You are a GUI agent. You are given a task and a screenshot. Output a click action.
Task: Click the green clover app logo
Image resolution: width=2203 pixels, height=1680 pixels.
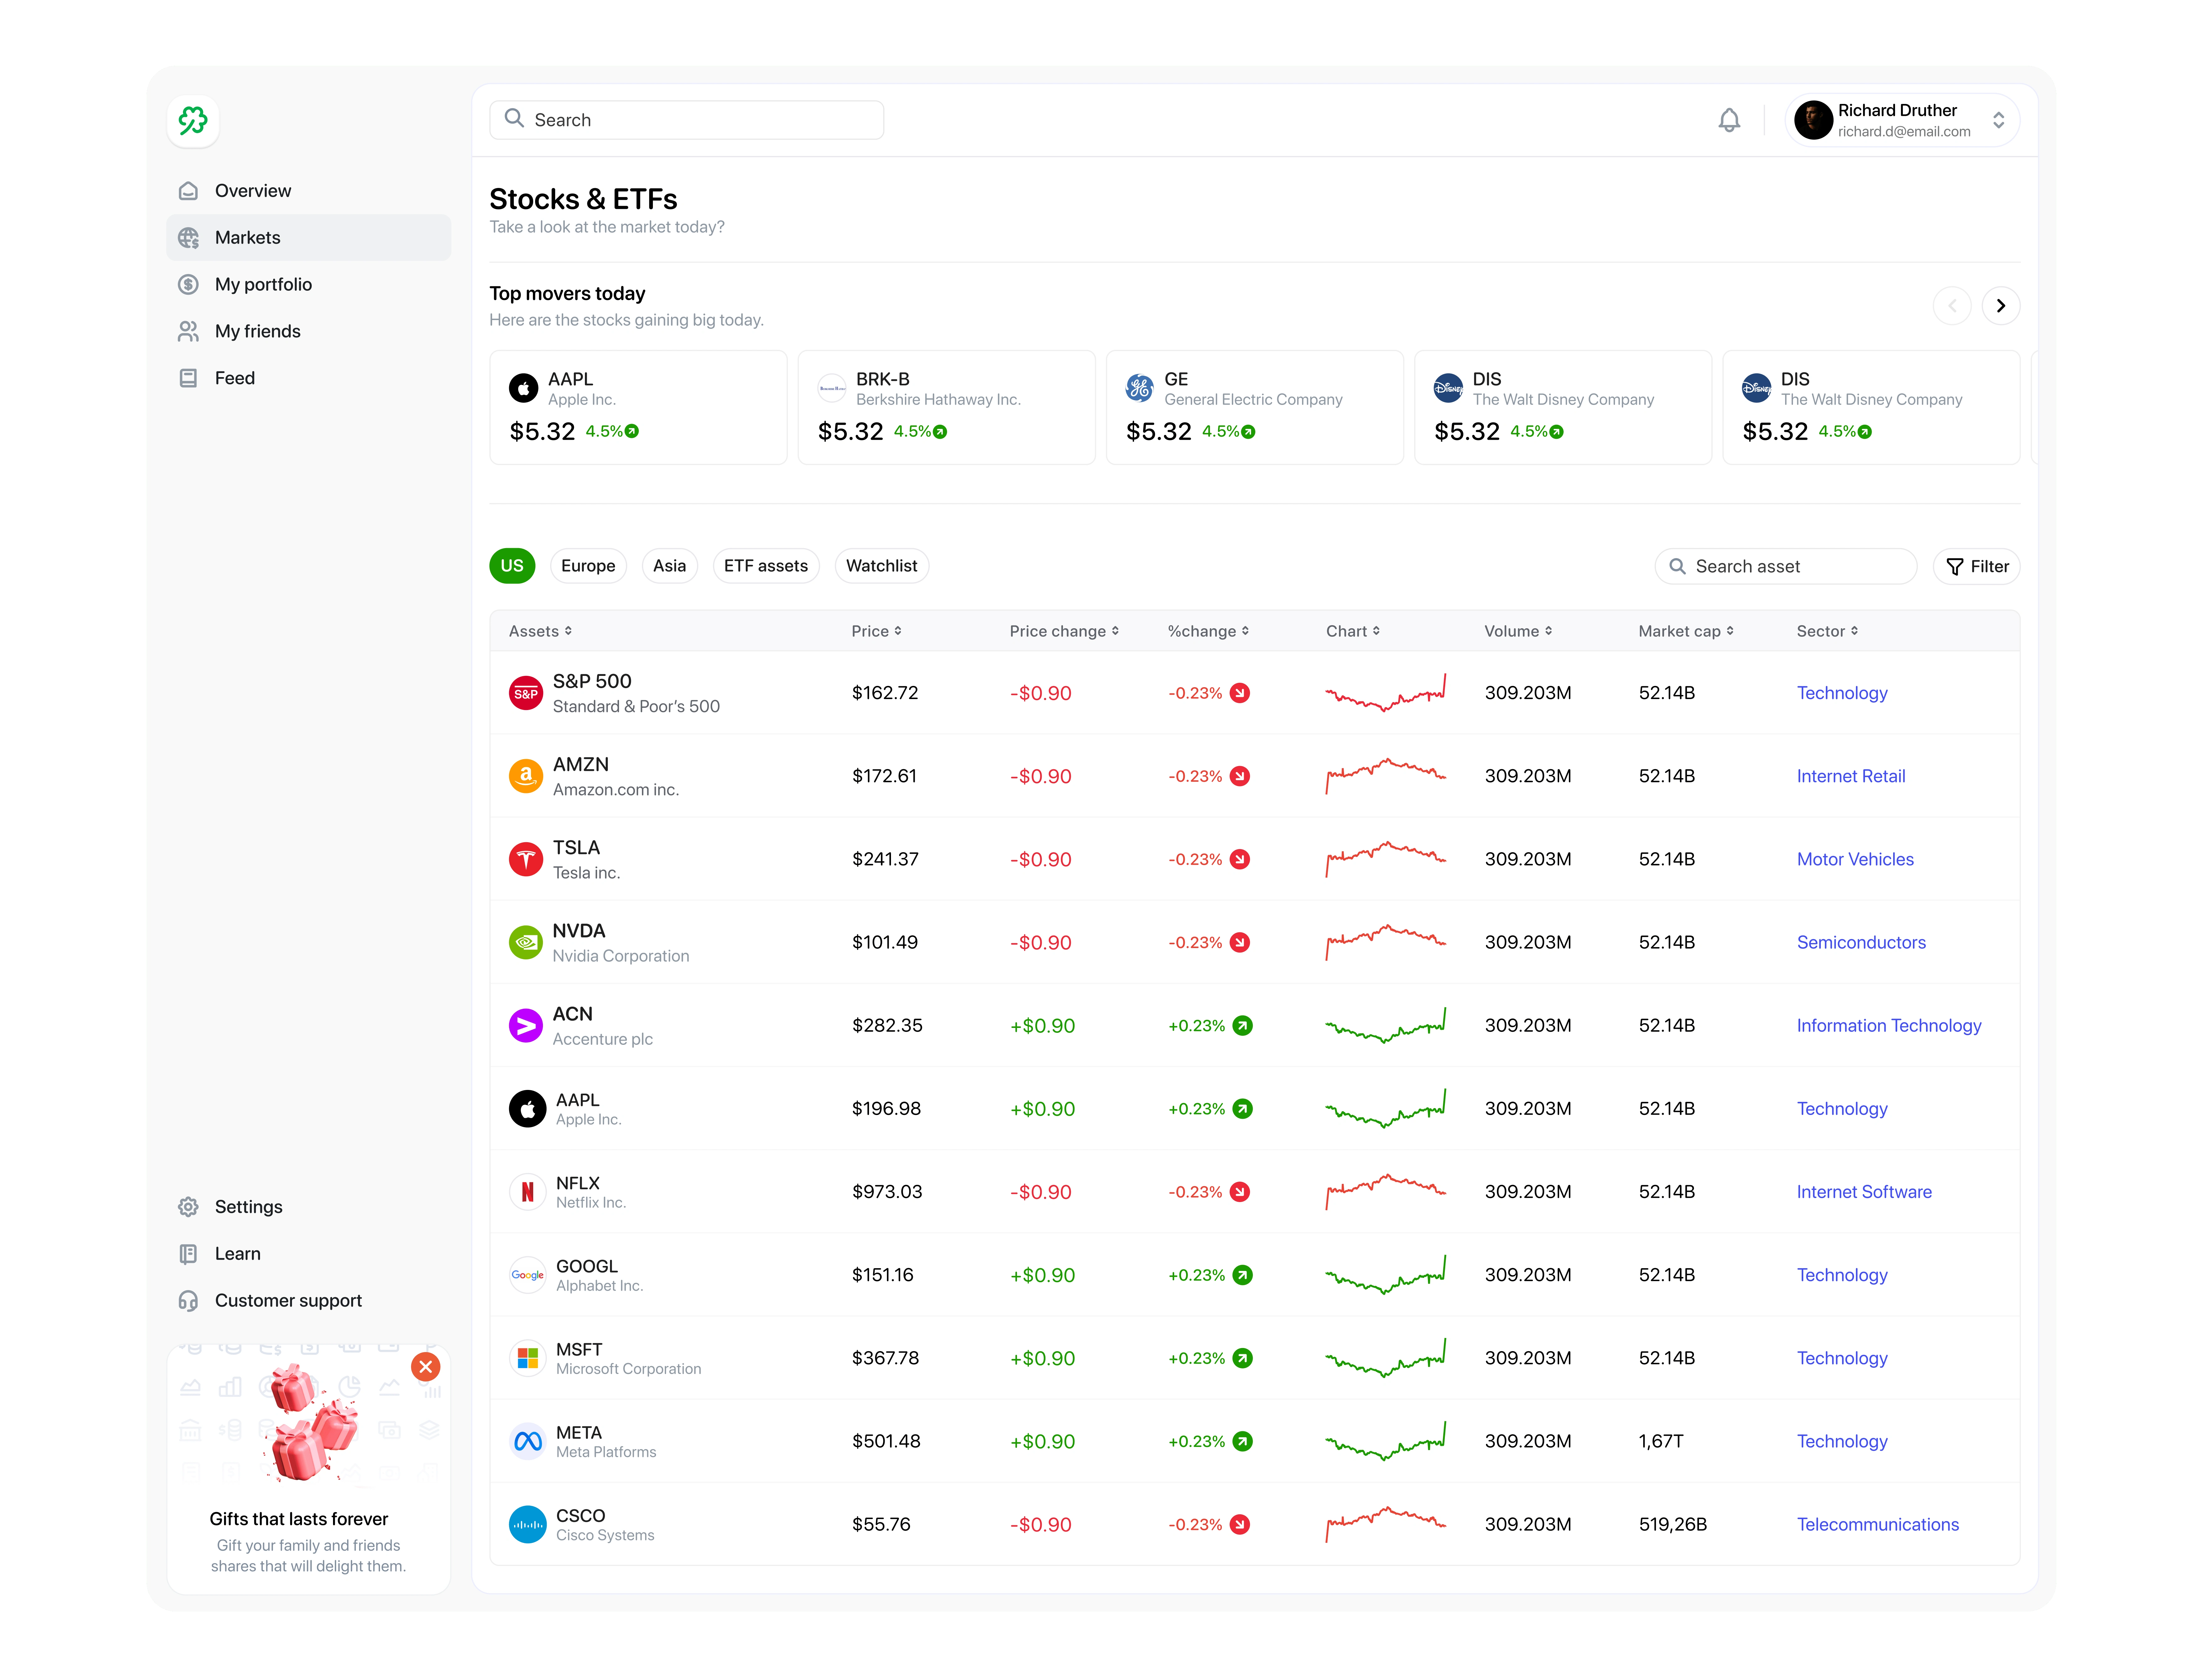pos(193,121)
